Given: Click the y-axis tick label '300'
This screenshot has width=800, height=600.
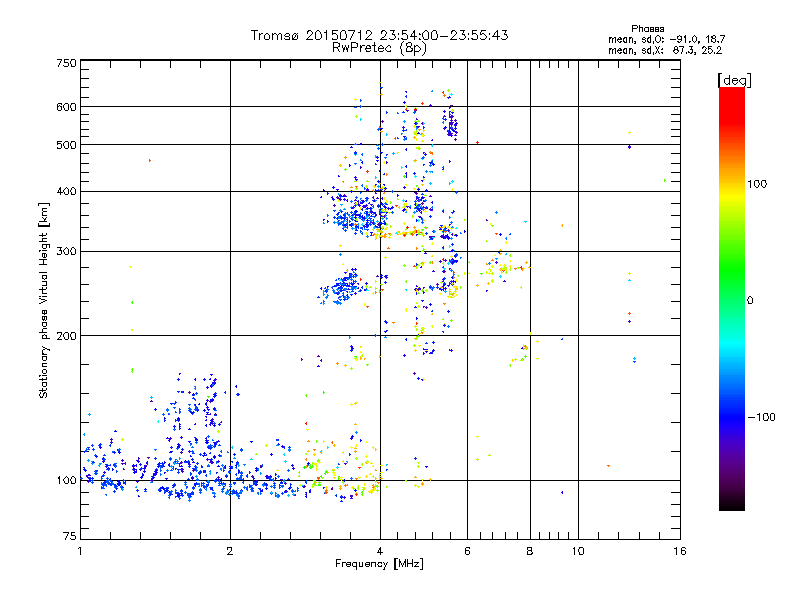Looking at the screenshot, I should pyautogui.click(x=66, y=252).
